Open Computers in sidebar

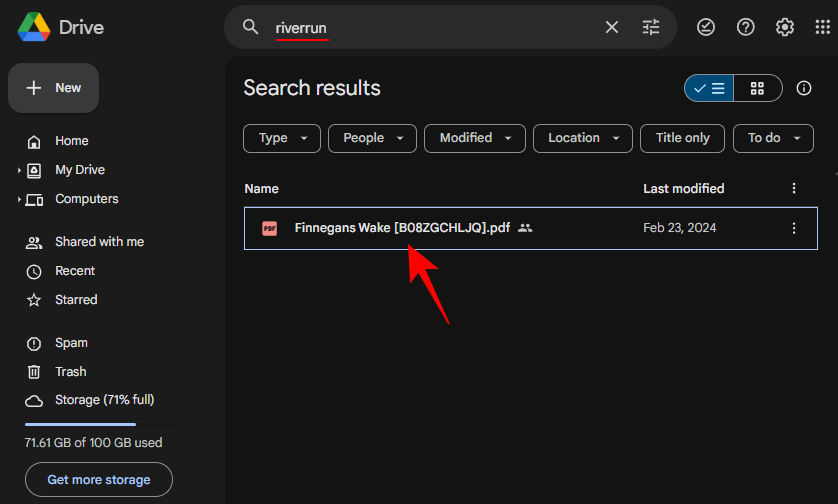(87, 199)
